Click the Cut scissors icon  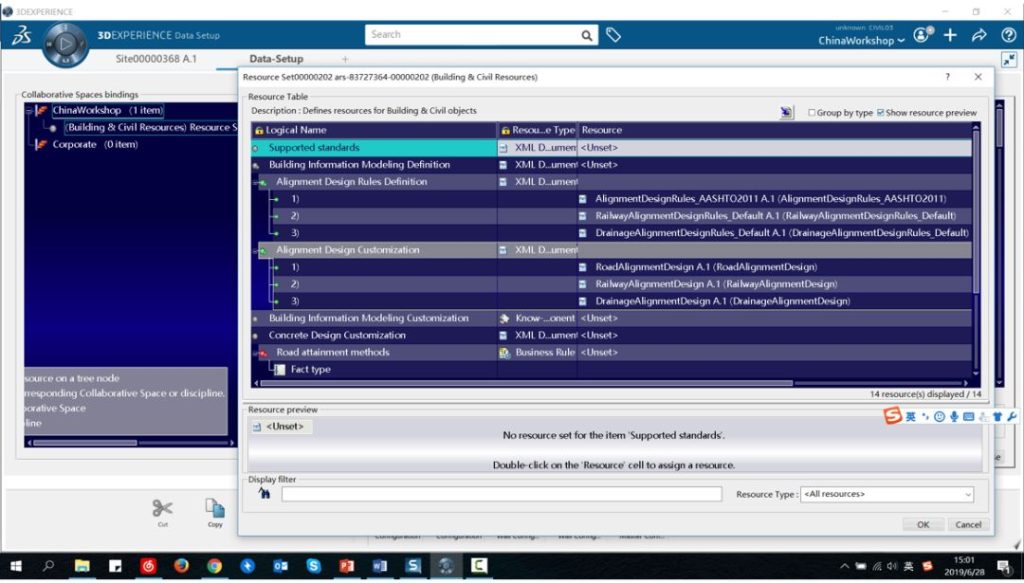[162, 509]
